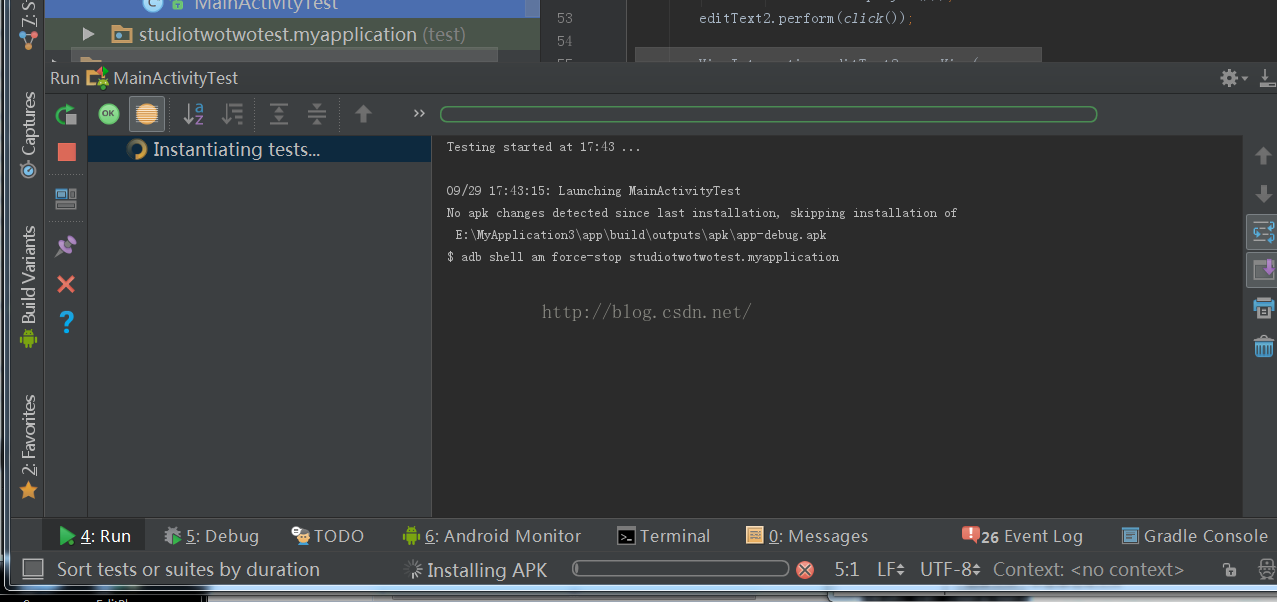The width and height of the screenshot is (1277, 602).
Task: Clear console with trash icon
Action: (x=1263, y=346)
